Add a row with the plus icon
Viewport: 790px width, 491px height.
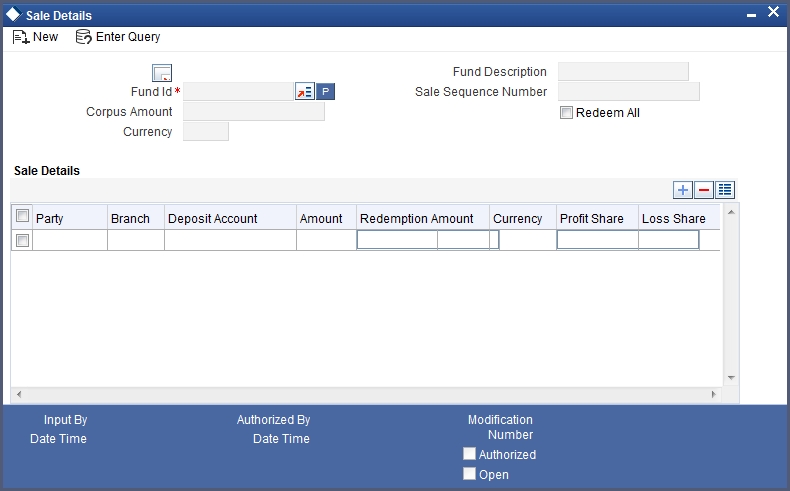click(x=683, y=190)
